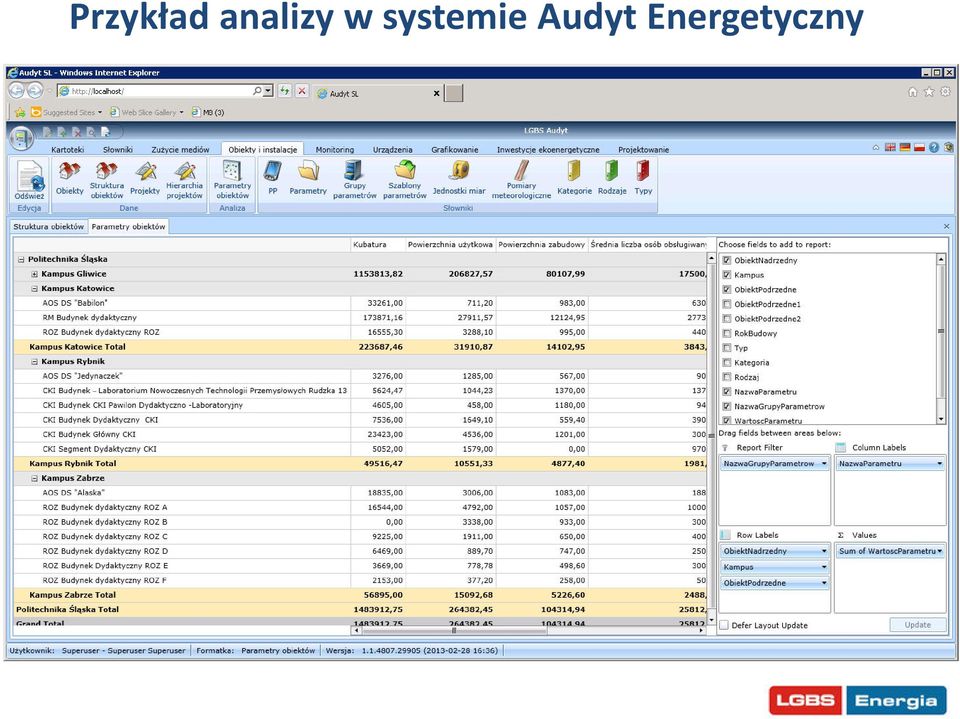Click the browser back arrow
The height and width of the screenshot is (719, 960).
[x=17, y=91]
